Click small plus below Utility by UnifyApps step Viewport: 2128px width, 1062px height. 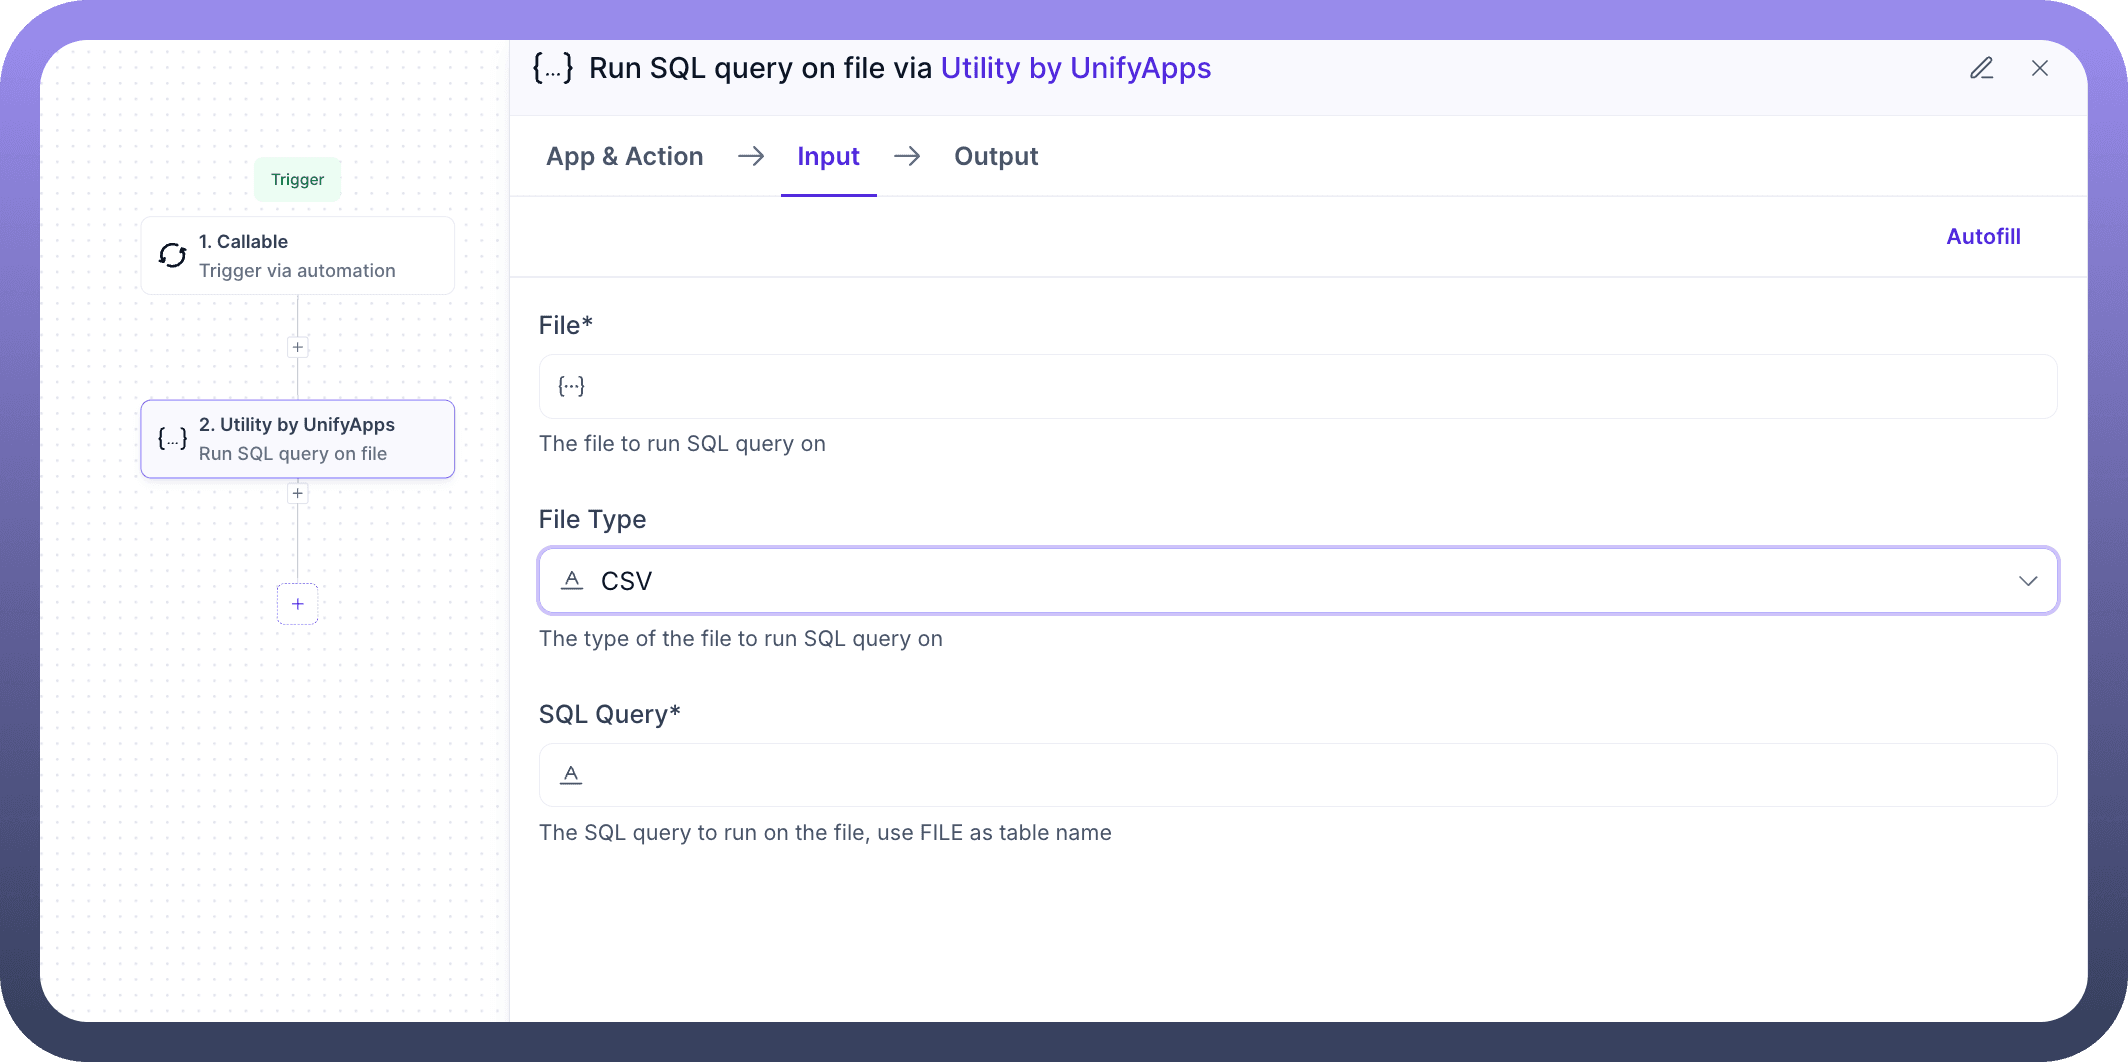pos(298,493)
